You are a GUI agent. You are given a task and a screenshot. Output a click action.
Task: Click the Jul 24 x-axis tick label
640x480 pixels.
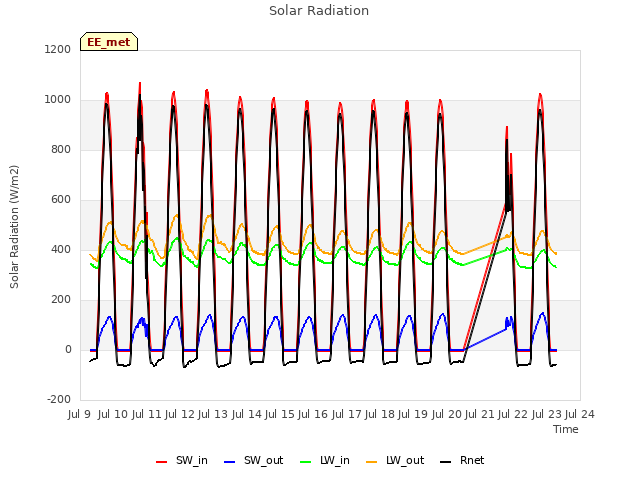coord(579,415)
